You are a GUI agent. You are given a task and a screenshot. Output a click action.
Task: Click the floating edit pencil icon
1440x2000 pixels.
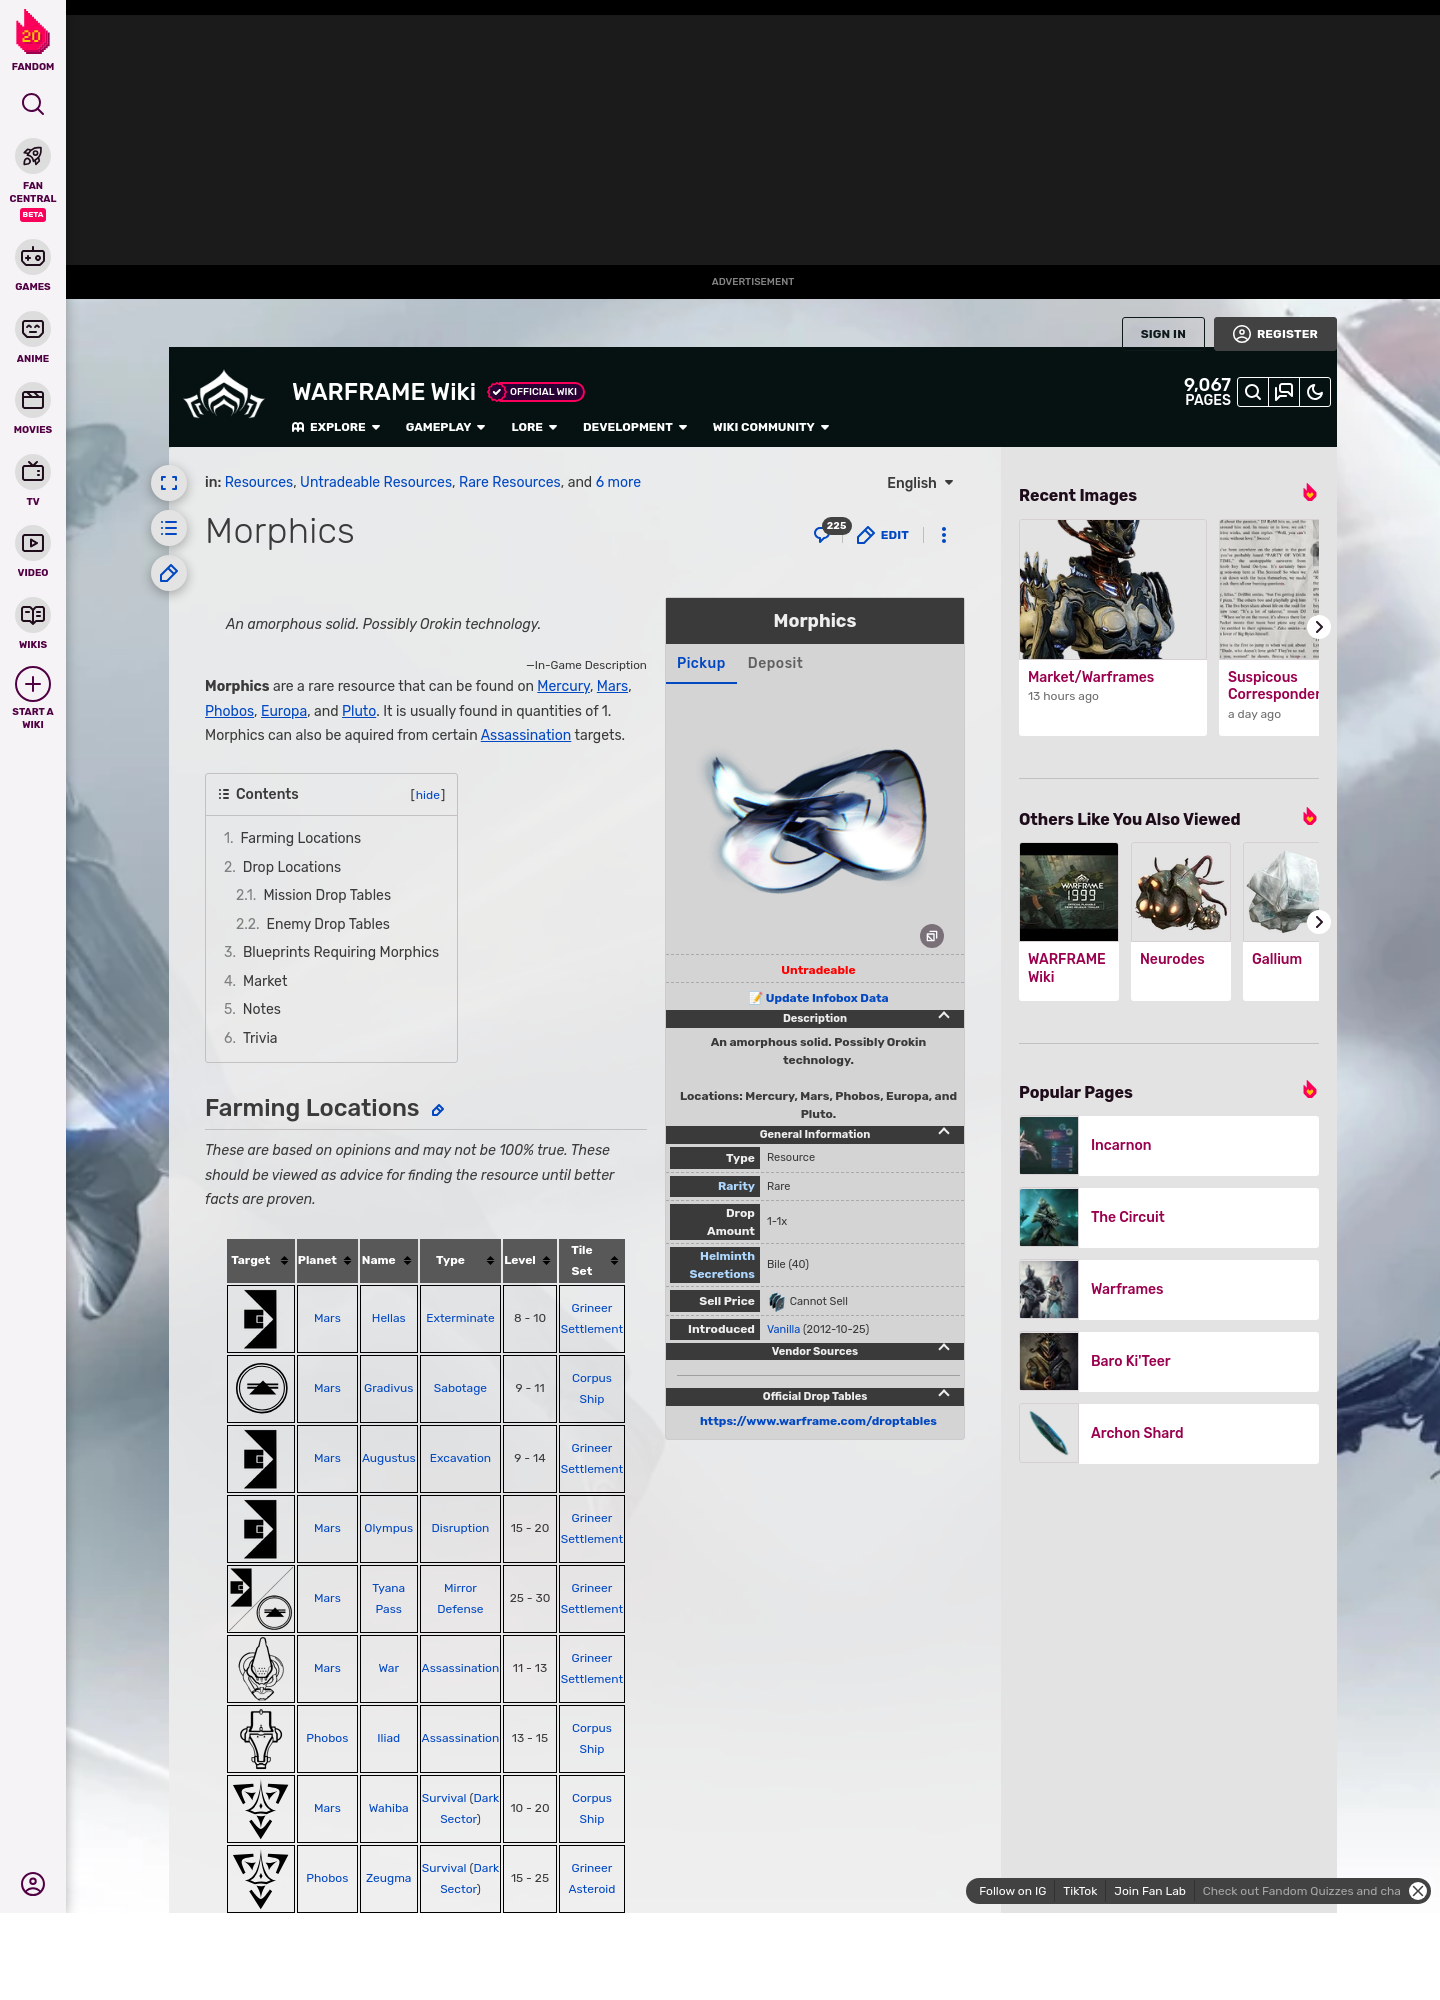tap(169, 573)
